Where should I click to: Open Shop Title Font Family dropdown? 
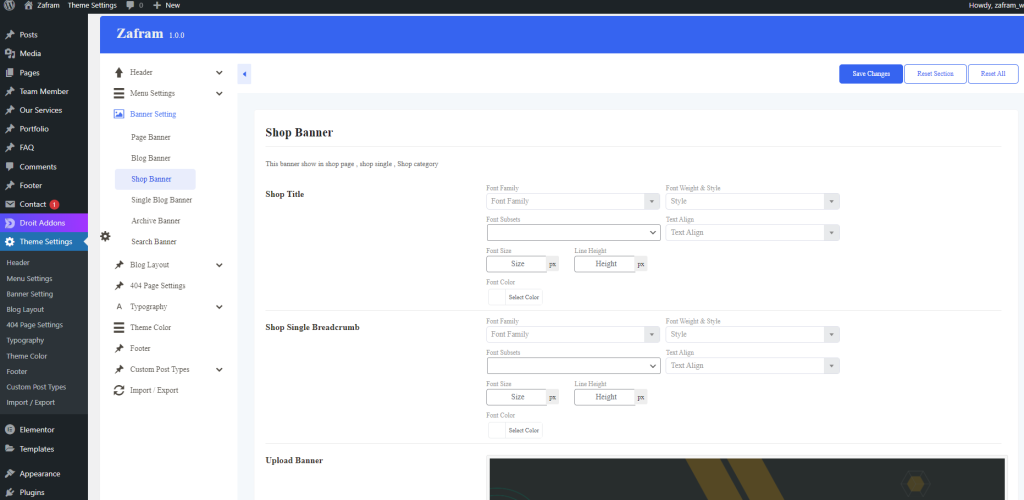(570, 201)
